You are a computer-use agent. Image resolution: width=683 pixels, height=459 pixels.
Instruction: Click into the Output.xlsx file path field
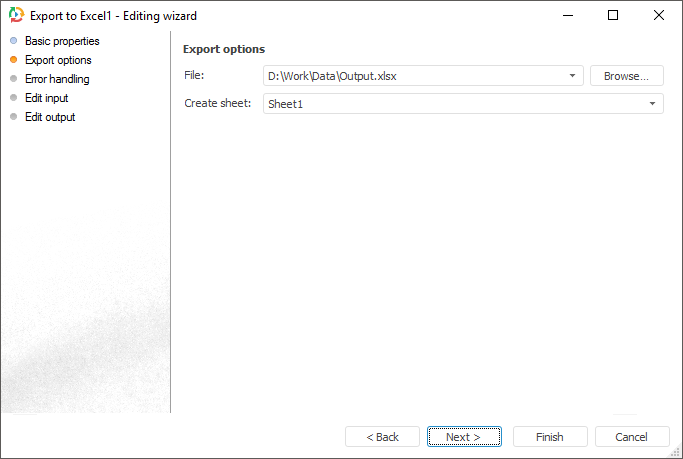point(410,76)
